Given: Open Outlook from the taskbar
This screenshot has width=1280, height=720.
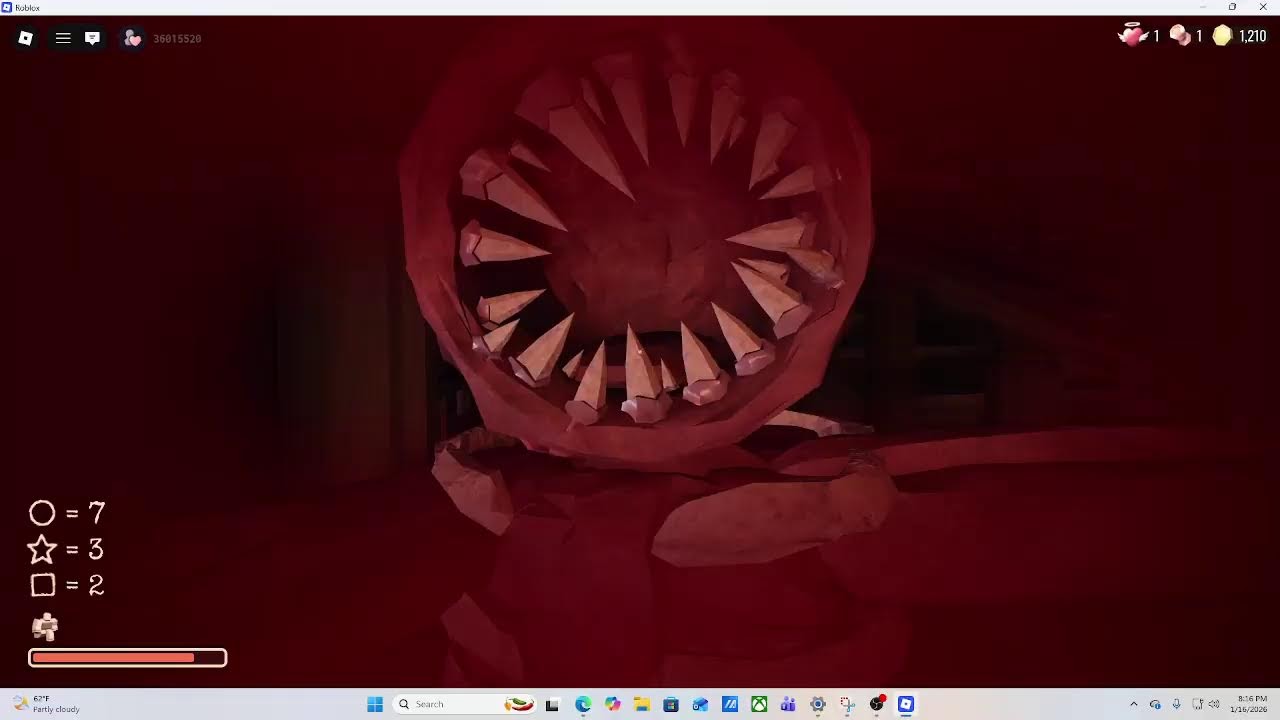Looking at the screenshot, I should click(x=700, y=704).
